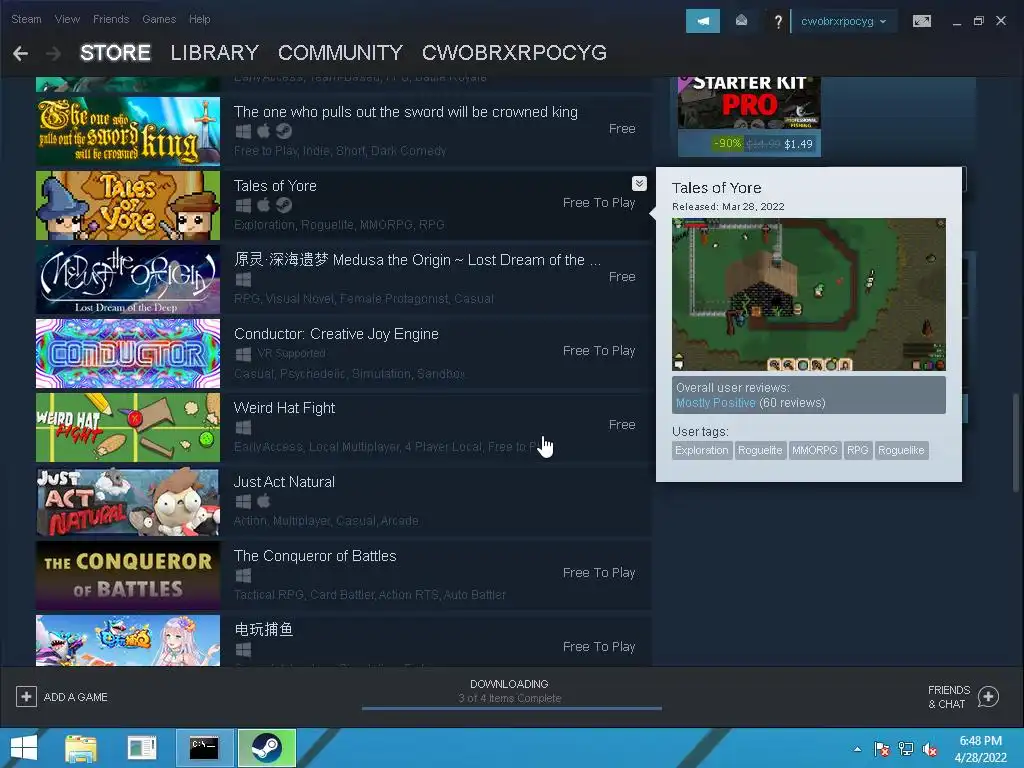Viewport: 1024px width, 768px height.
Task: Click Conductor: Creative Joy Engine title
Action: (336, 334)
